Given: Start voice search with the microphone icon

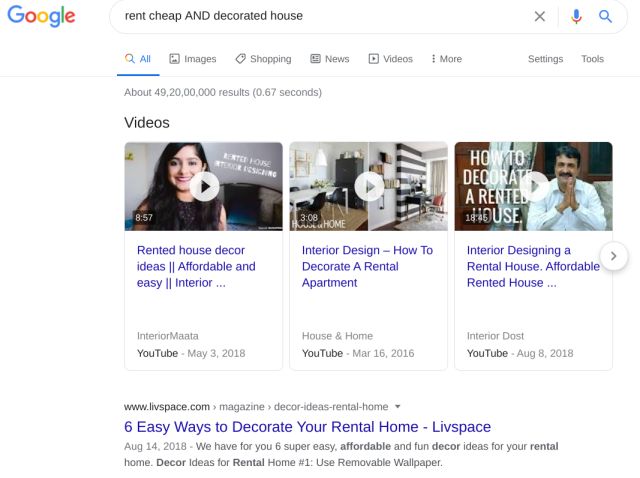Looking at the screenshot, I should click(576, 16).
